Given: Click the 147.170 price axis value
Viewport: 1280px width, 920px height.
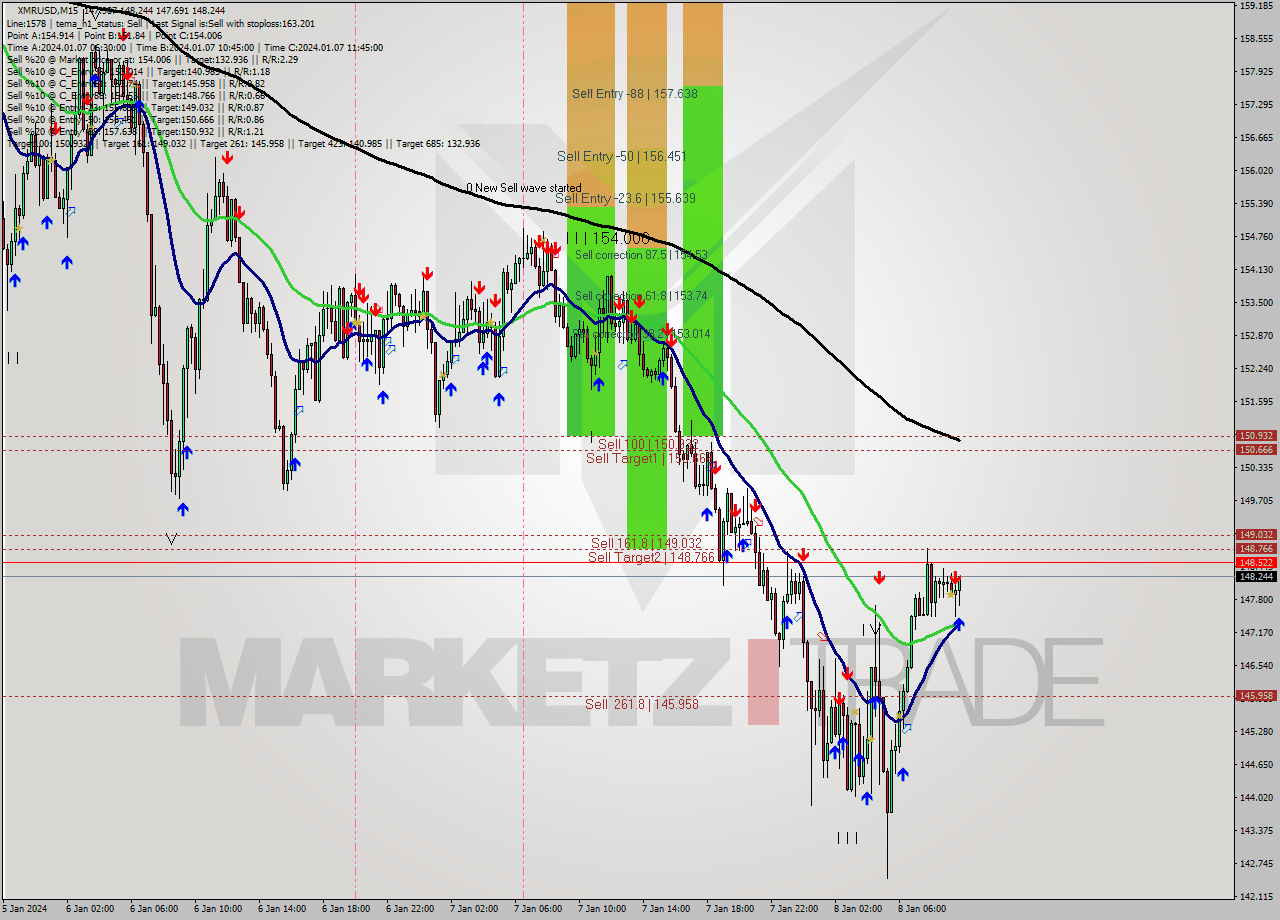Looking at the screenshot, I should click(x=1256, y=632).
